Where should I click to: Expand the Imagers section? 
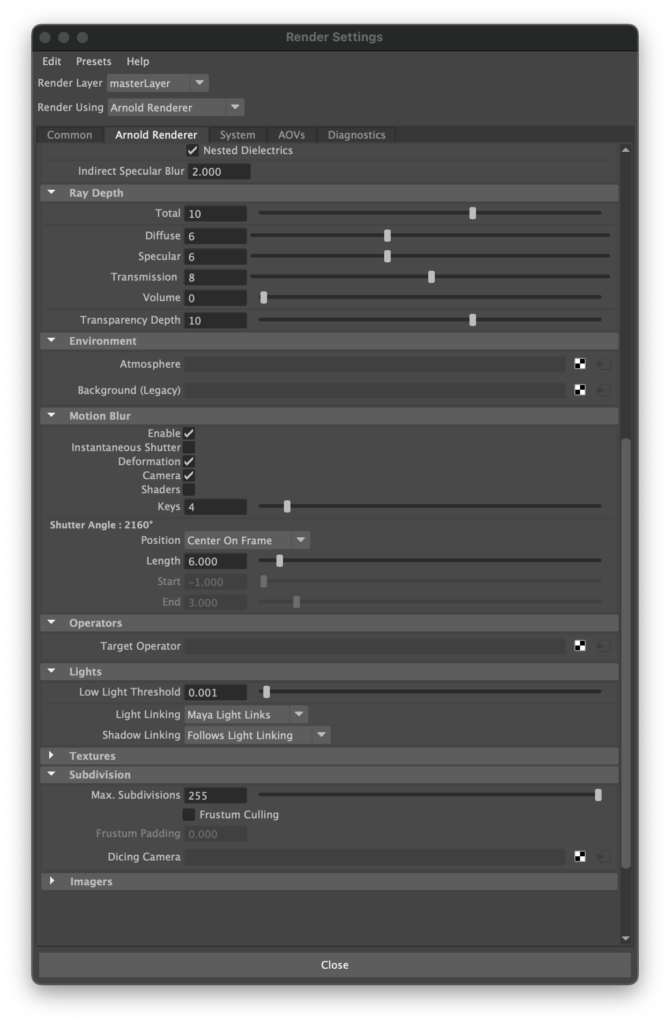(x=52, y=882)
